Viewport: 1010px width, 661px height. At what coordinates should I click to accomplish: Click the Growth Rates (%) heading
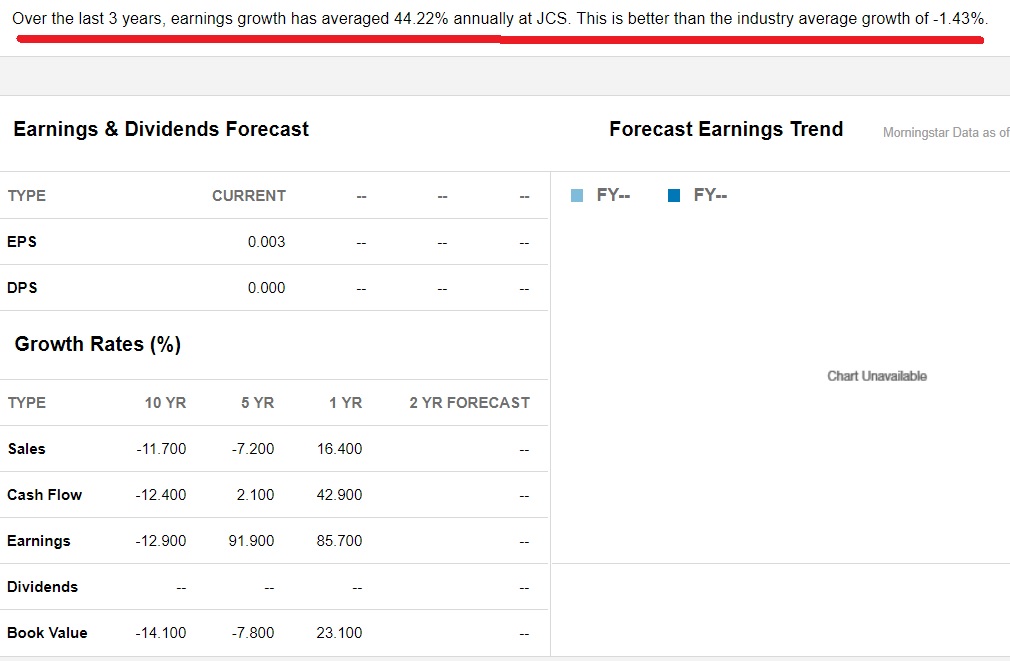(98, 344)
